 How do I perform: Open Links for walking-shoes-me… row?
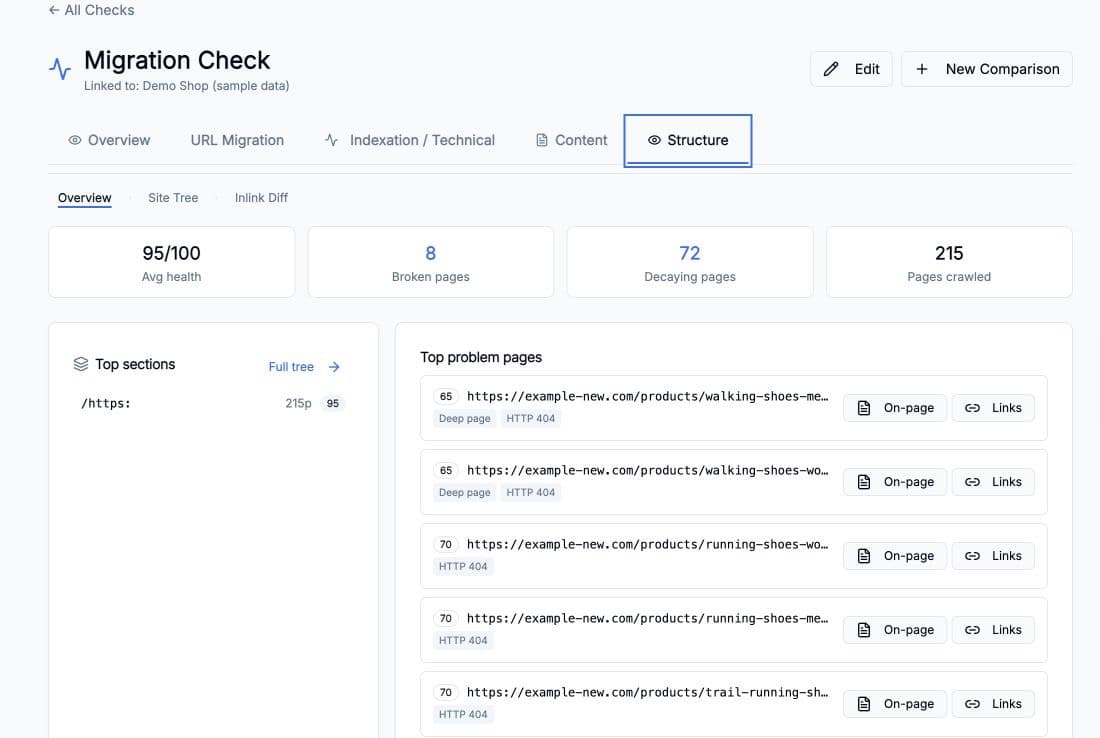993,408
